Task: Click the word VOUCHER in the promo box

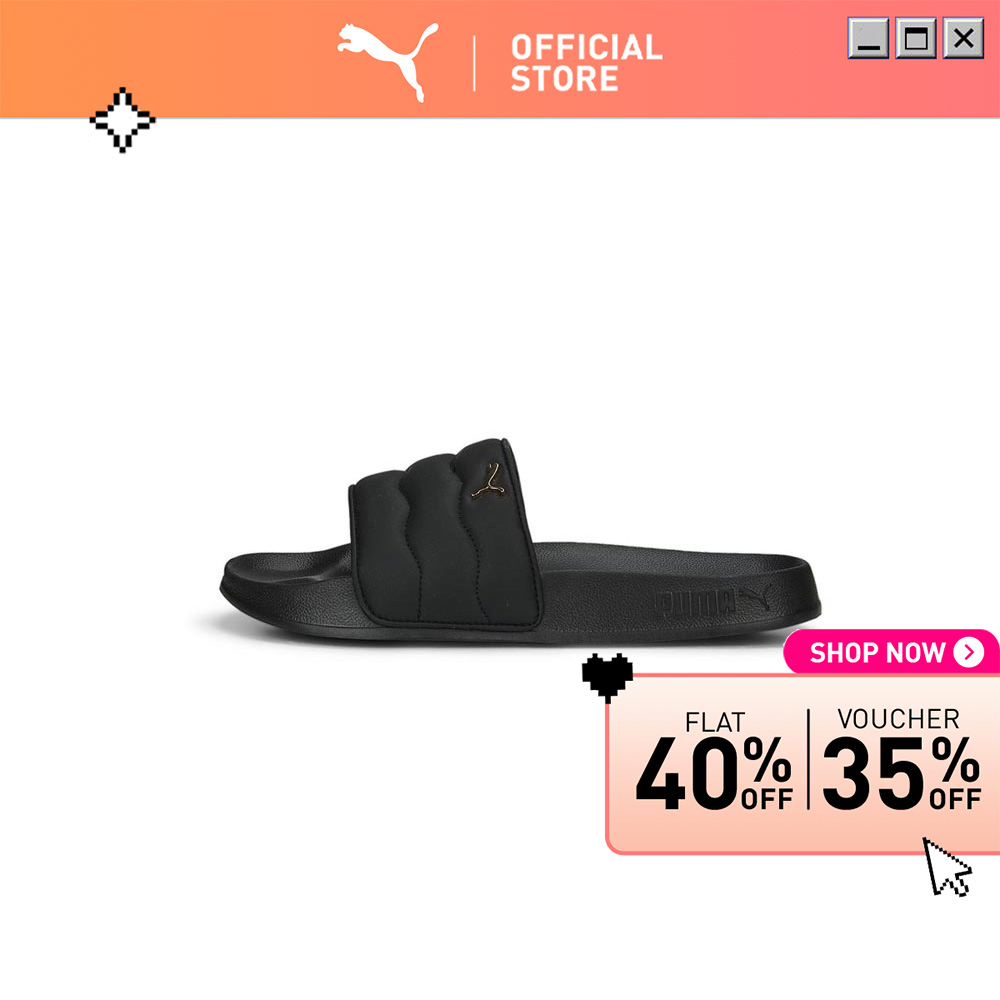Action: point(899,719)
